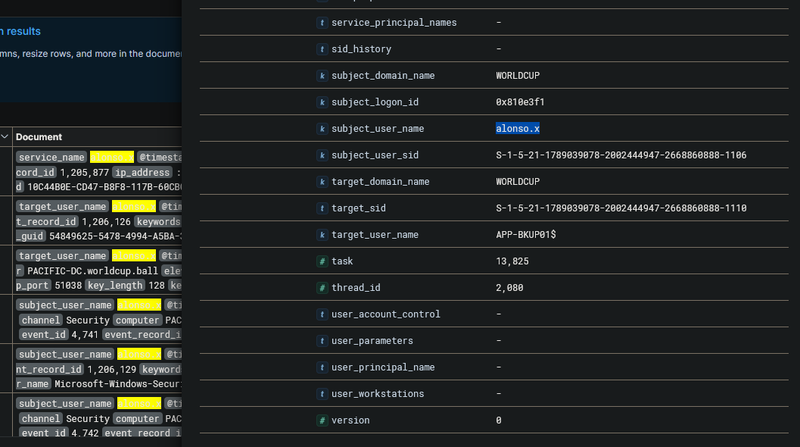Click number type icon beside thread_id
800x447 pixels.
322,288
